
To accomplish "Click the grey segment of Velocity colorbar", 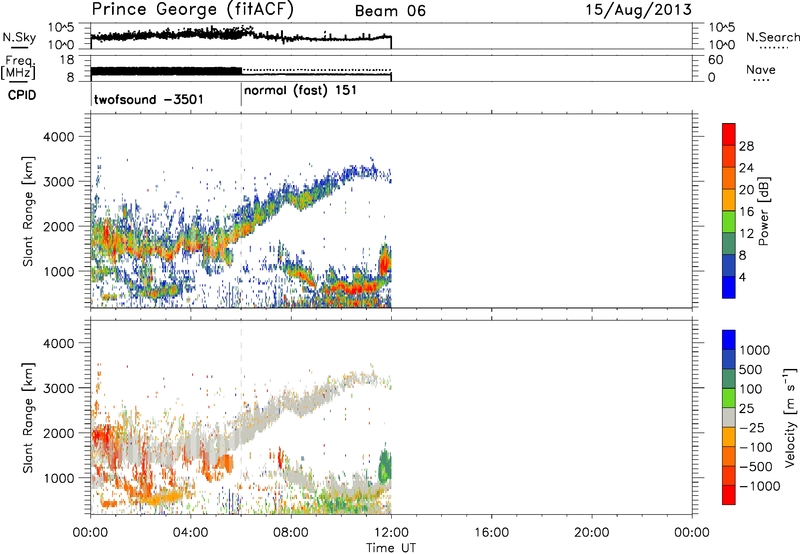I will [x=729, y=417].
